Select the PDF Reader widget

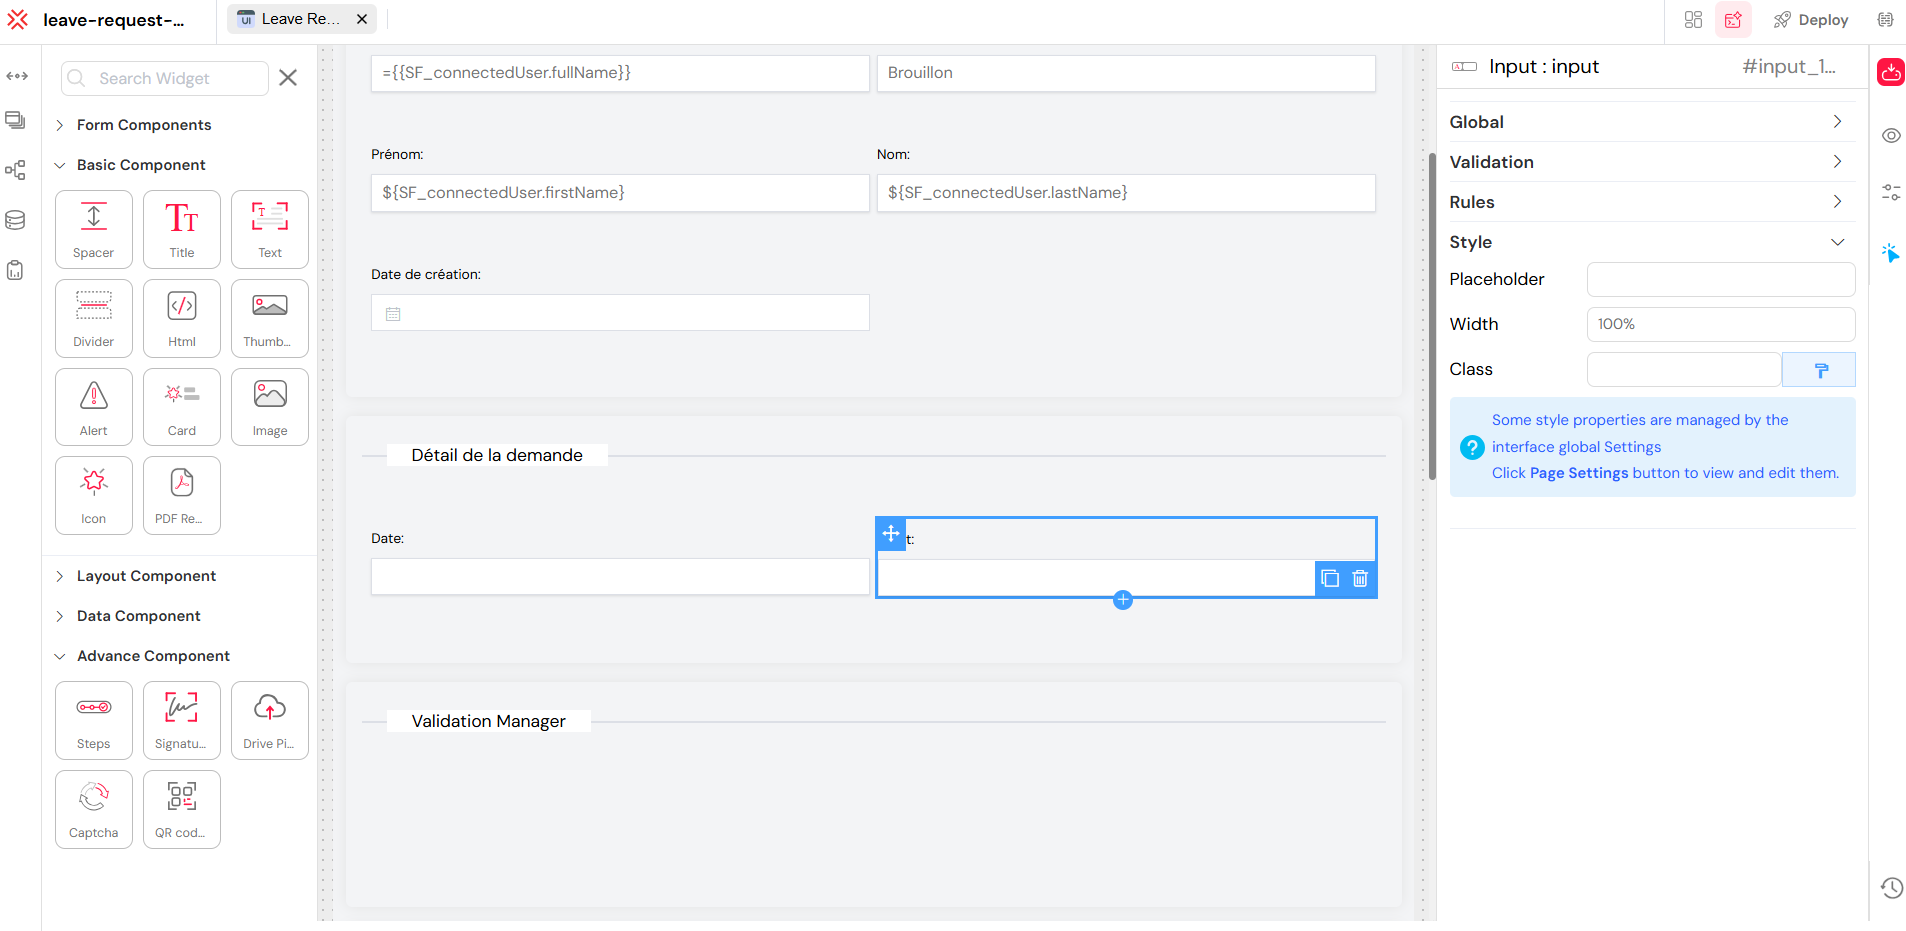coord(181,495)
